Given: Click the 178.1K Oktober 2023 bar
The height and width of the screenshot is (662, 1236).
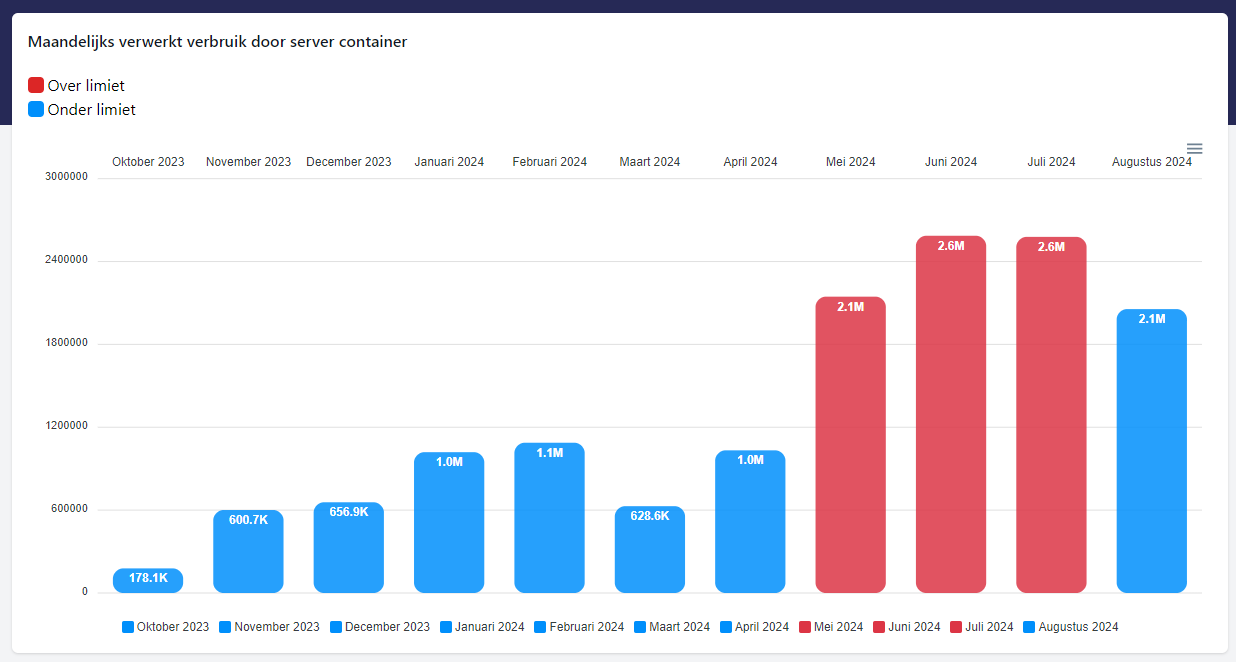Looking at the screenshot, I should pos(148,581).
